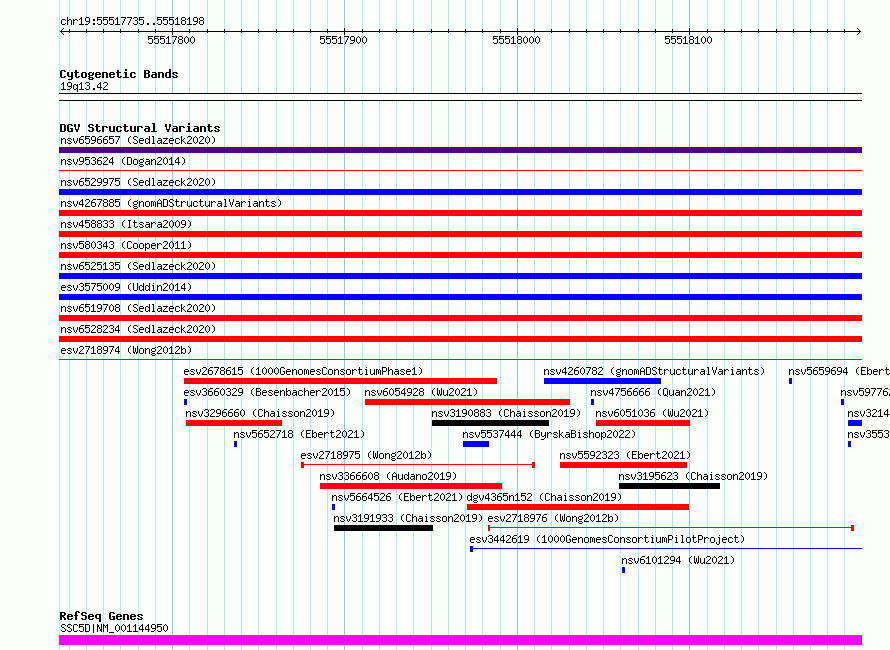
Task: Open the DGV Structural Variants track heading
Action: pos(140,128)
